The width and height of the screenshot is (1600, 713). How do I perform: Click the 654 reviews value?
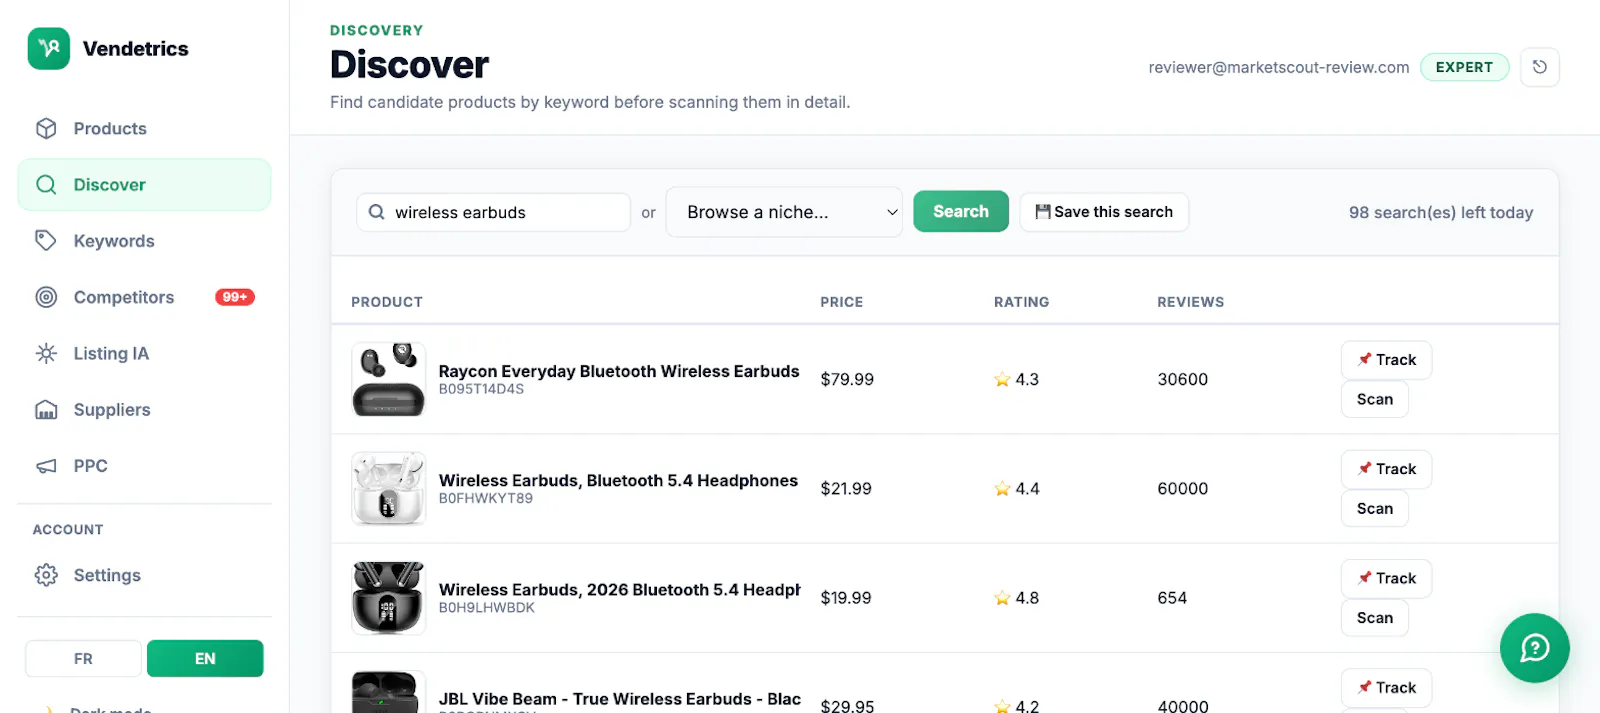pos(1172,598)
